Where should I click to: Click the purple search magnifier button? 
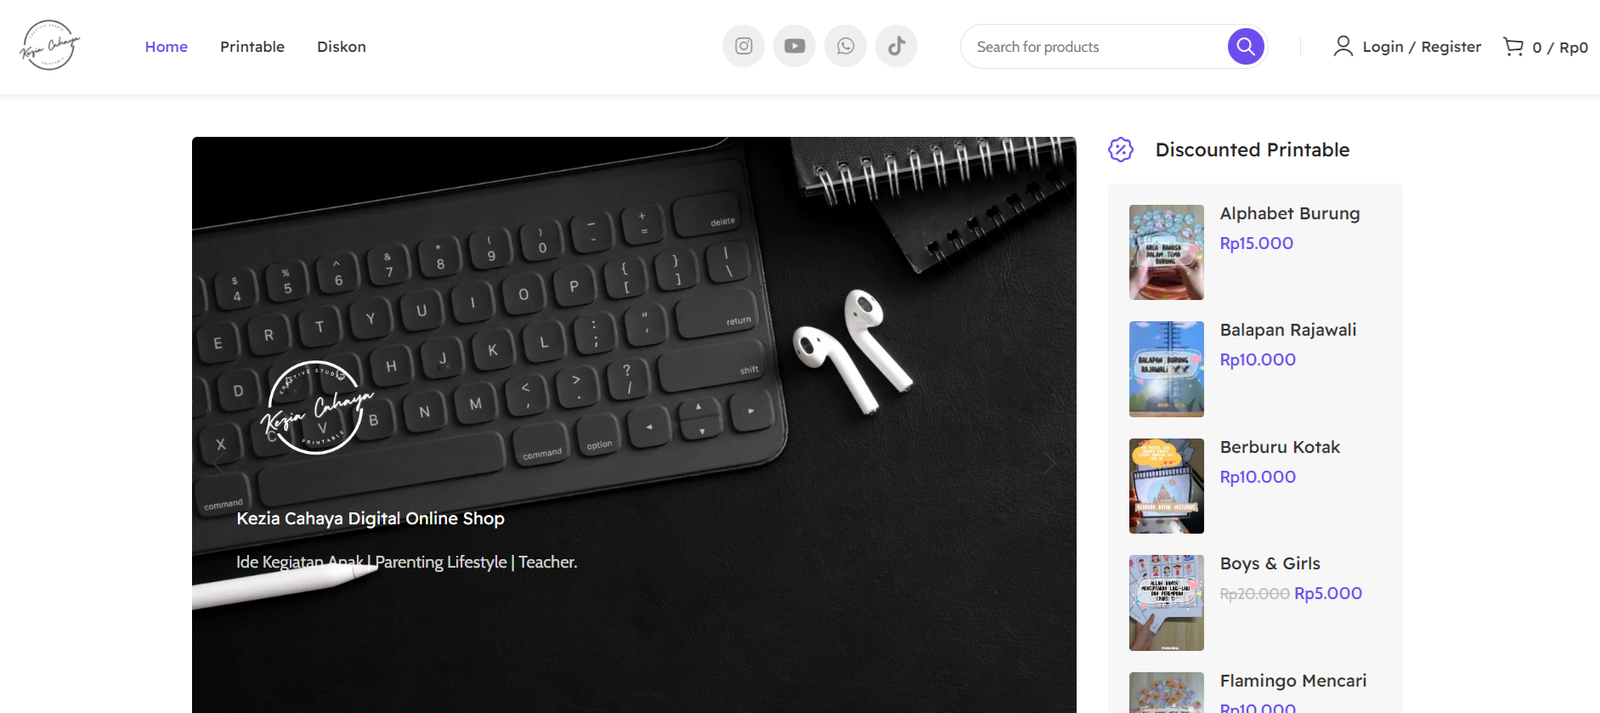[1246, 46]
